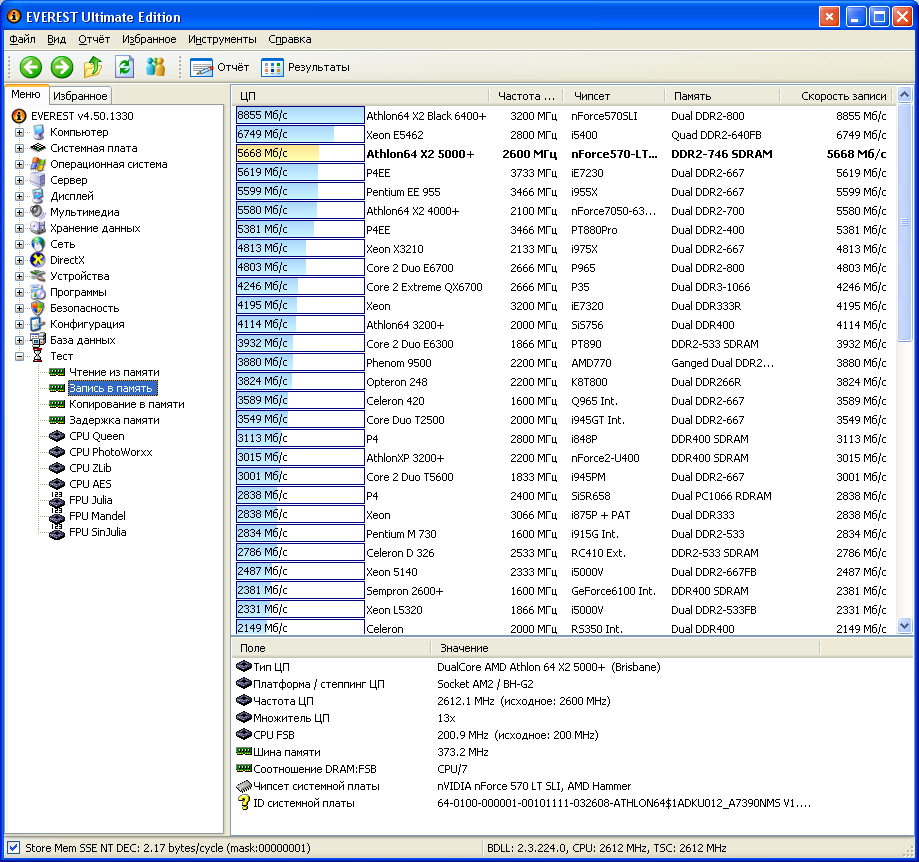Click the EVEREST v4.50.1330 root icon
Viewport: 919px width, 862px height.
click(x=19, y=116)
